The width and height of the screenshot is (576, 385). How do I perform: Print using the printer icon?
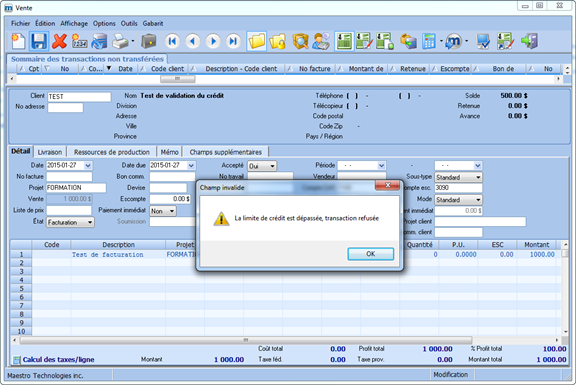pos(120,41)
